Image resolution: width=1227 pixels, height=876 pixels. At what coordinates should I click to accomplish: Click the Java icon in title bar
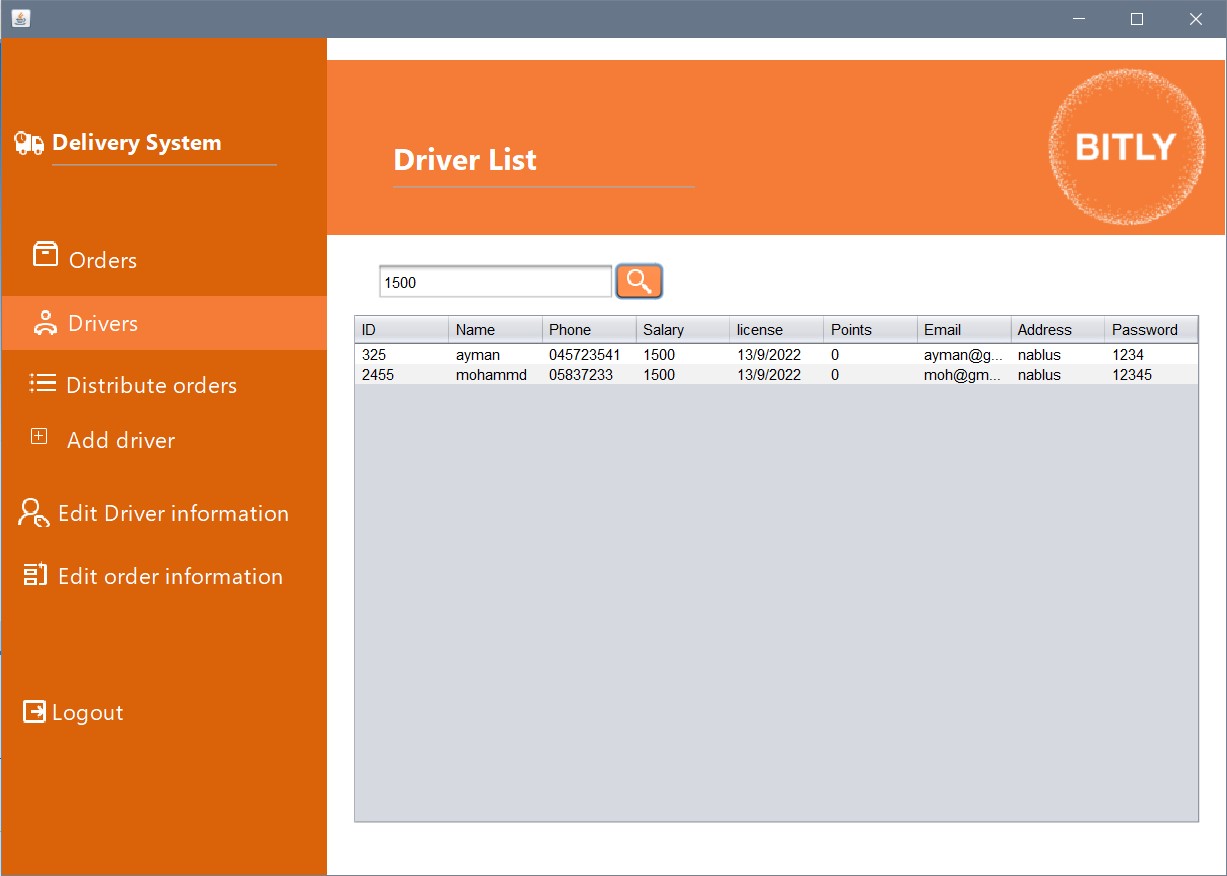(20, 18)
